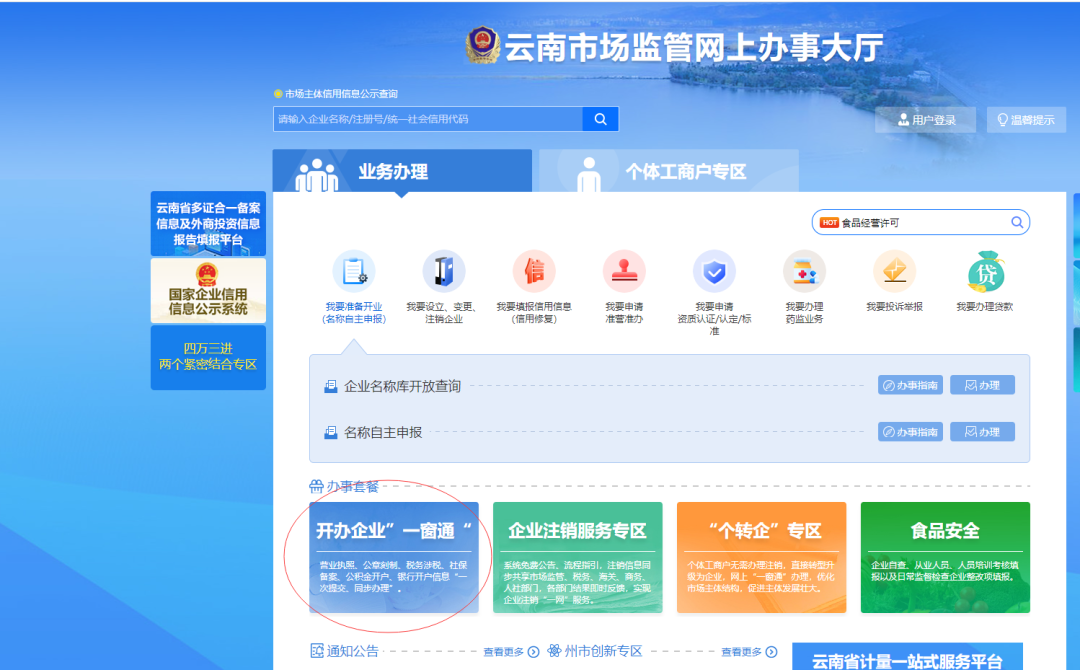Click the 资质认证/认定/标准 shield icon
This screenshot has height=670, width=1080.
pyautogui.click(x=714, y=271)
